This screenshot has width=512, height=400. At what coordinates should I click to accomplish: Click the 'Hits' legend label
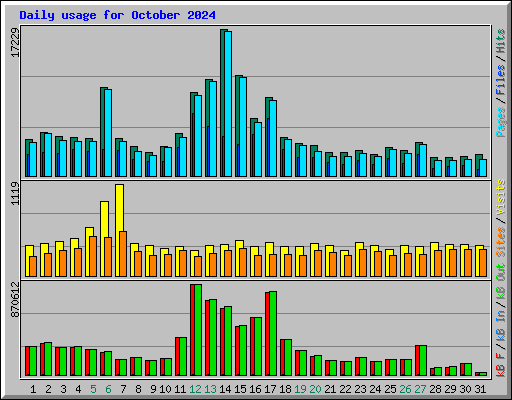501,41
